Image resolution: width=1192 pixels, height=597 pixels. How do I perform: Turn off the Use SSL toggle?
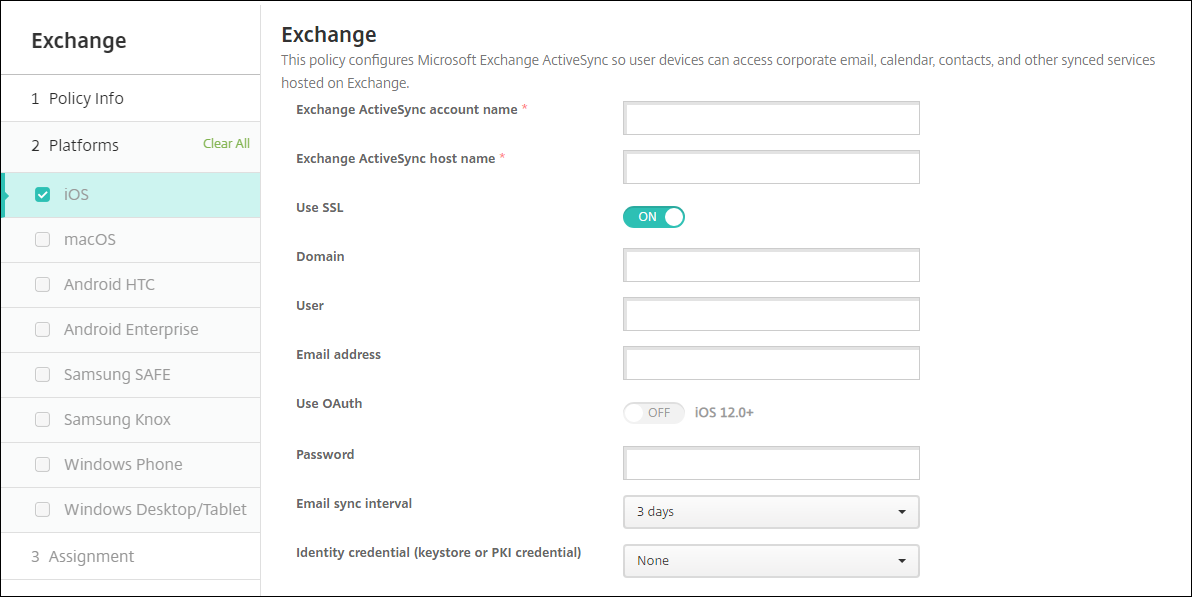click(653, 217)
